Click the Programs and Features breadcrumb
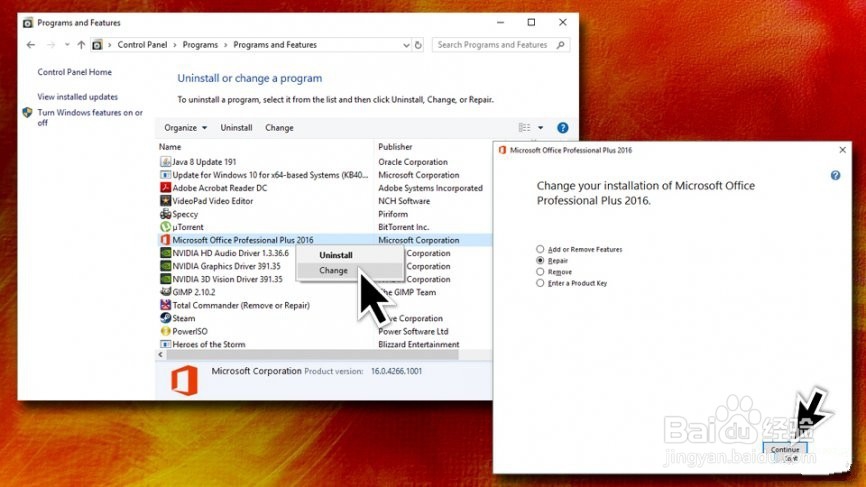The width and height of the screenshot is (866, 487). pyautogui.click(x=275, y=45)
